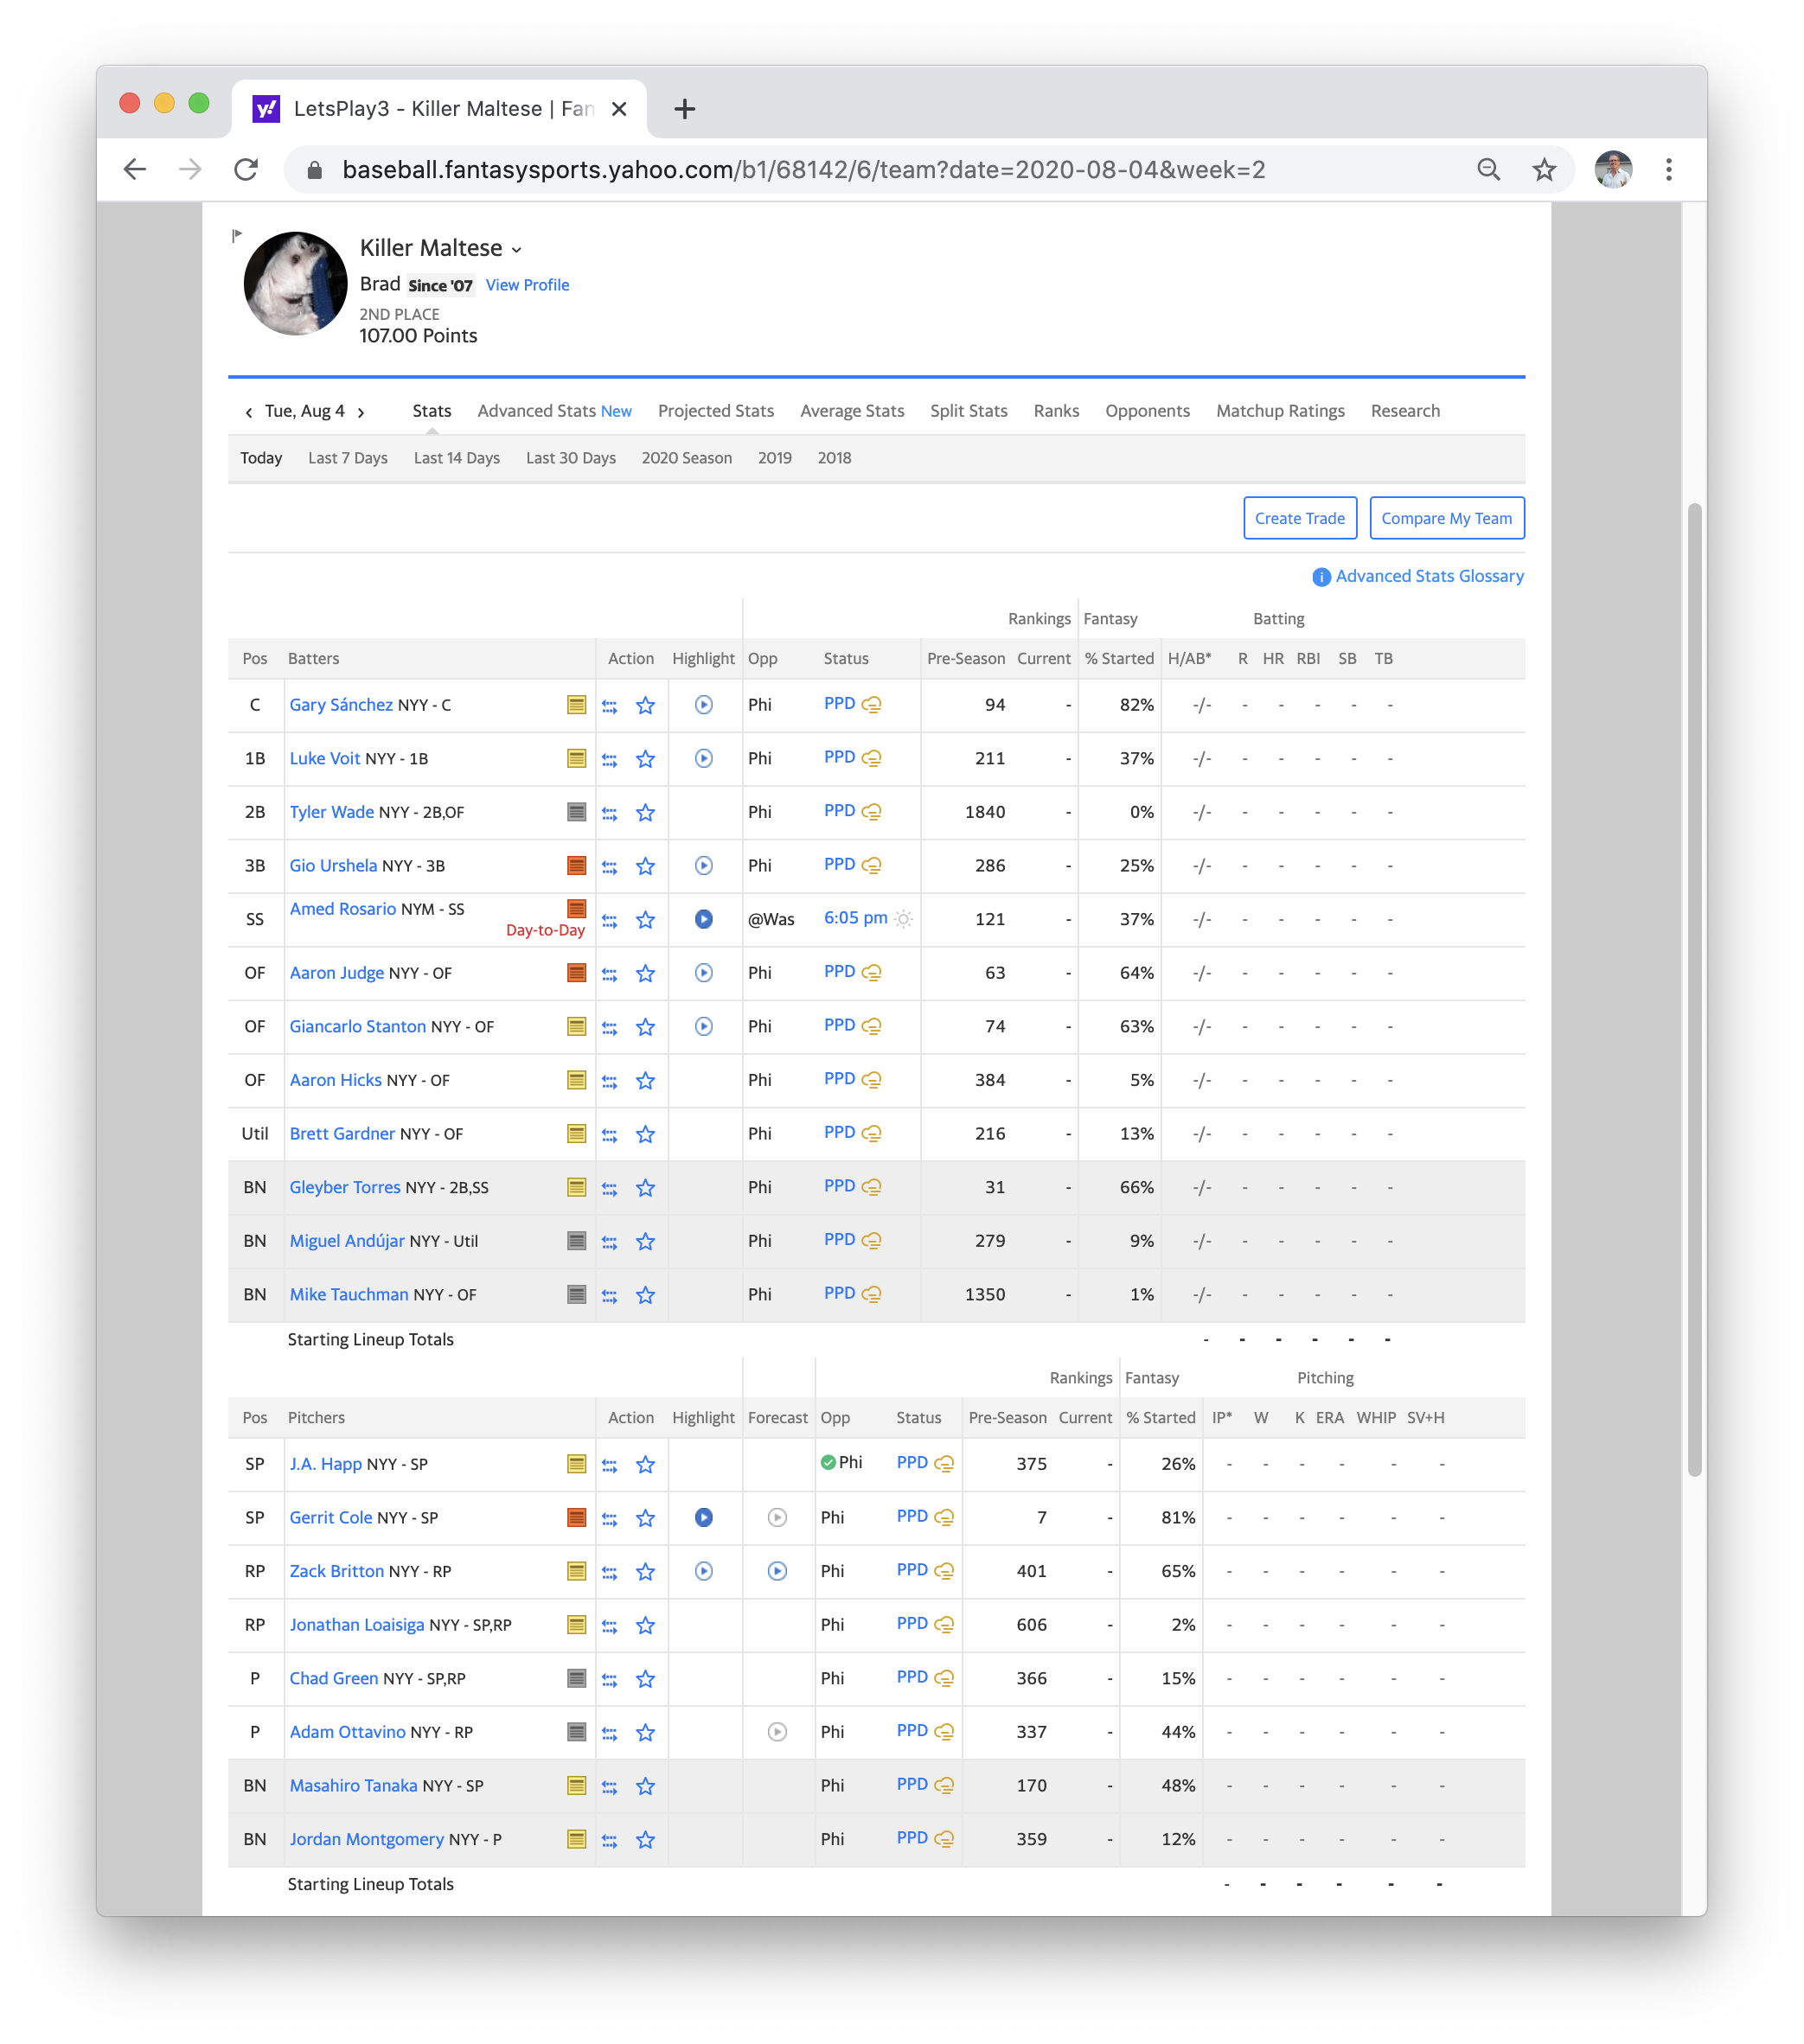Star Giancarlo Stanton for watch list
The height and width of the screenshot is (2044, 1804).
(x=646, y=1027)
